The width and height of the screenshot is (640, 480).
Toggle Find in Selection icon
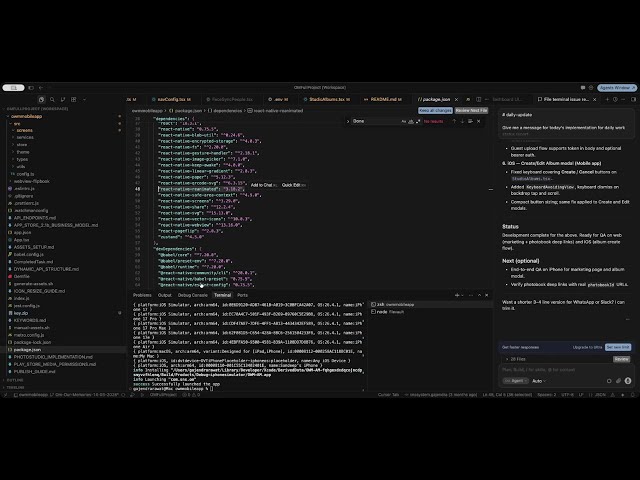tap(470, 121)
